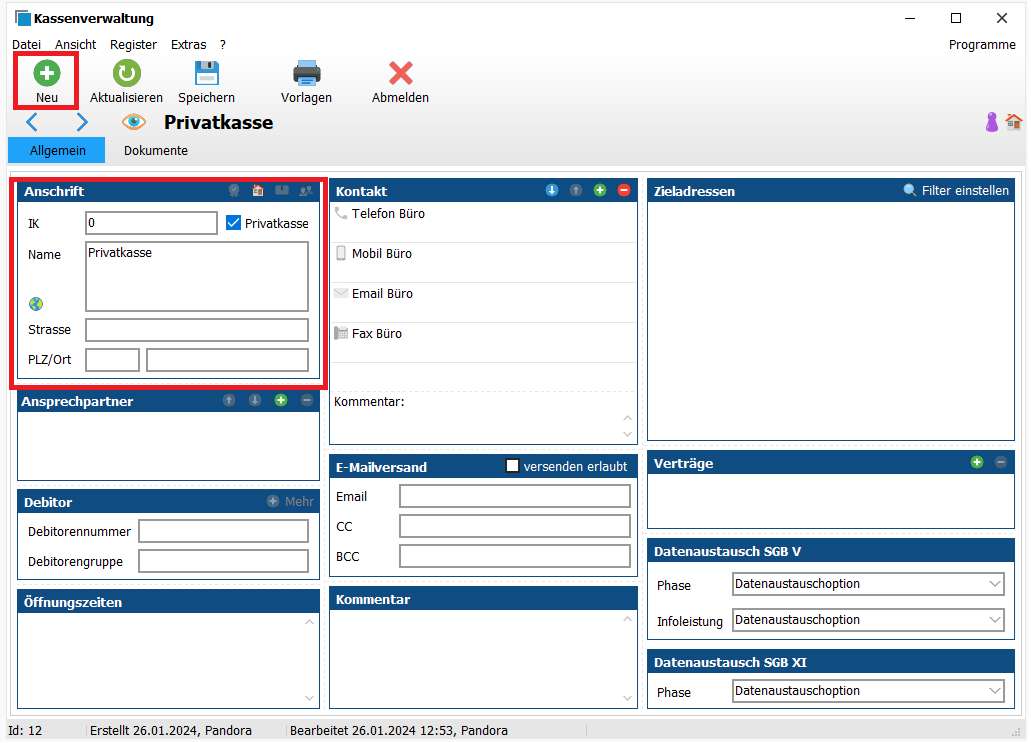Click the house icon in Anschrift header
The width and height of the screenshot is (1031, 743).
(258, 191)
